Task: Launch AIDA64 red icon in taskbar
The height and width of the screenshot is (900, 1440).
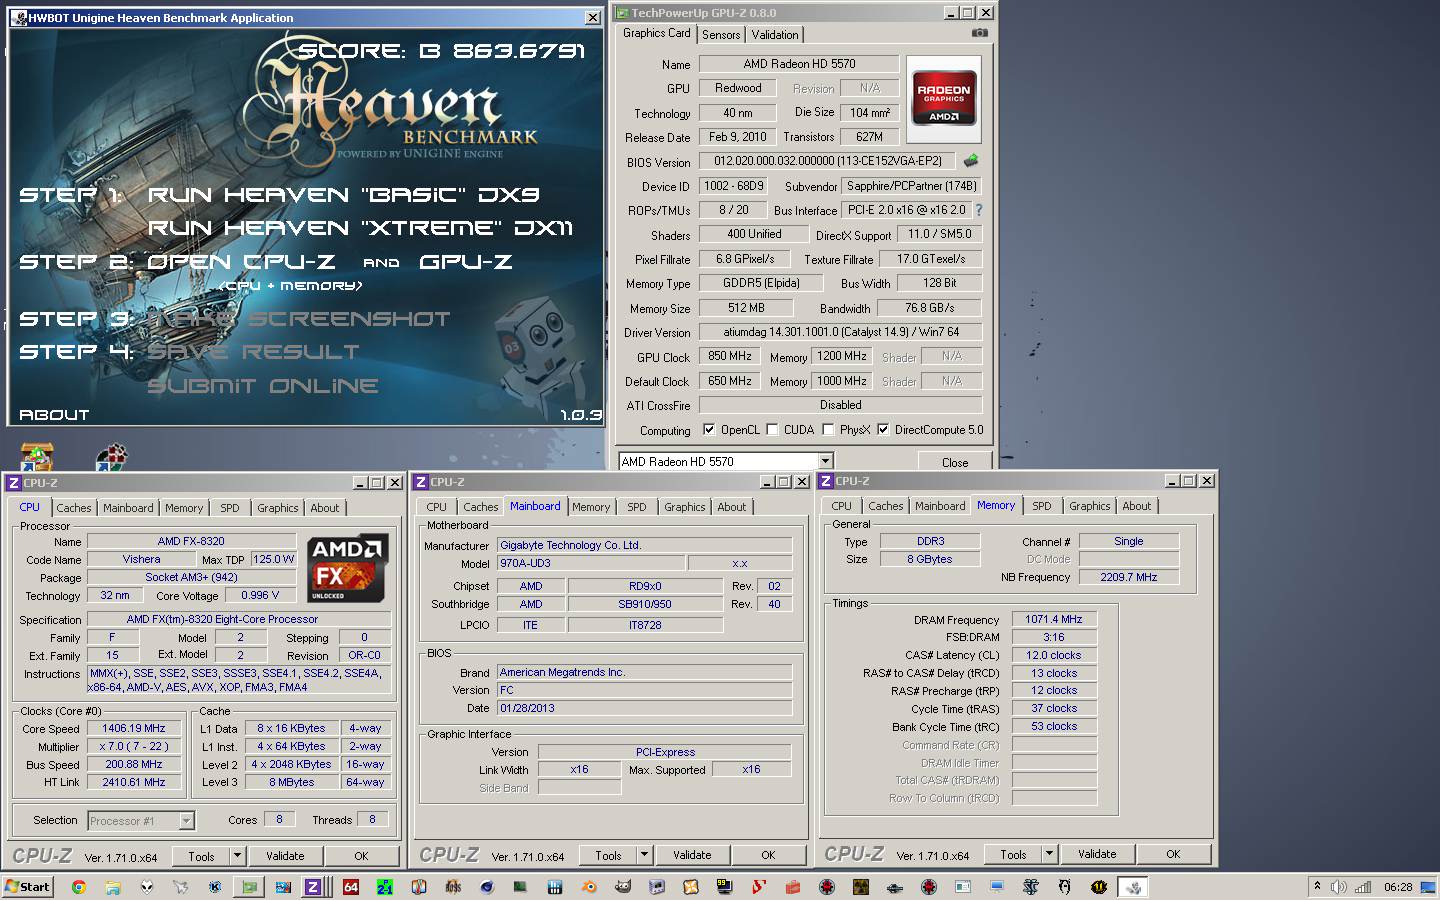Action: tap(351, 886)
